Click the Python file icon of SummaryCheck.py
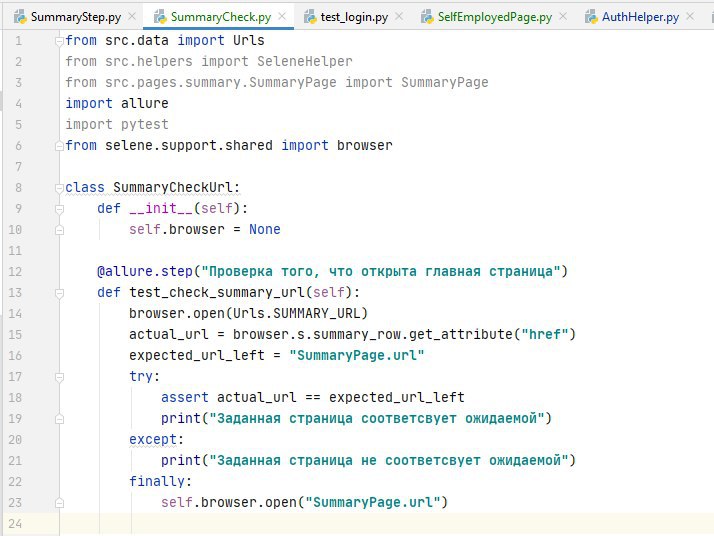The width and height of the screenshot is (714, 536). point(160,17)
